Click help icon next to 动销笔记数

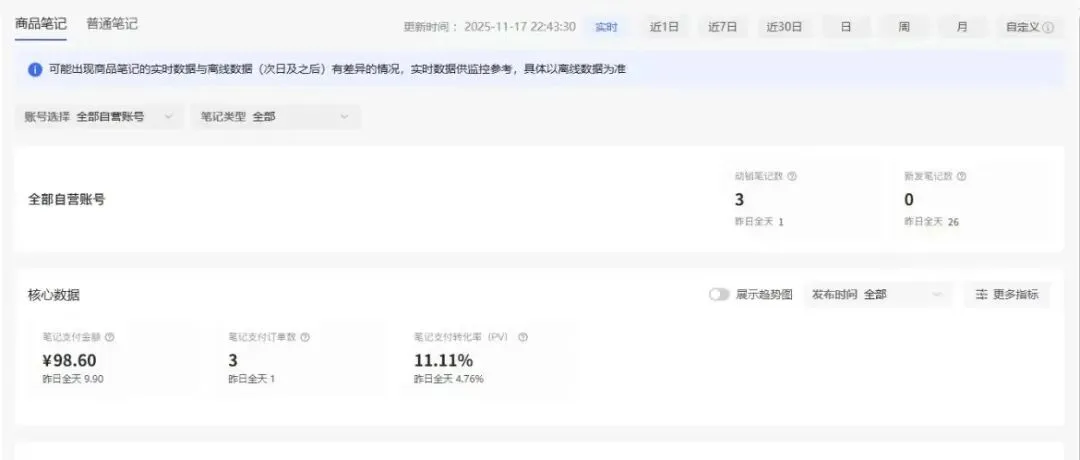tap(792, 176)
